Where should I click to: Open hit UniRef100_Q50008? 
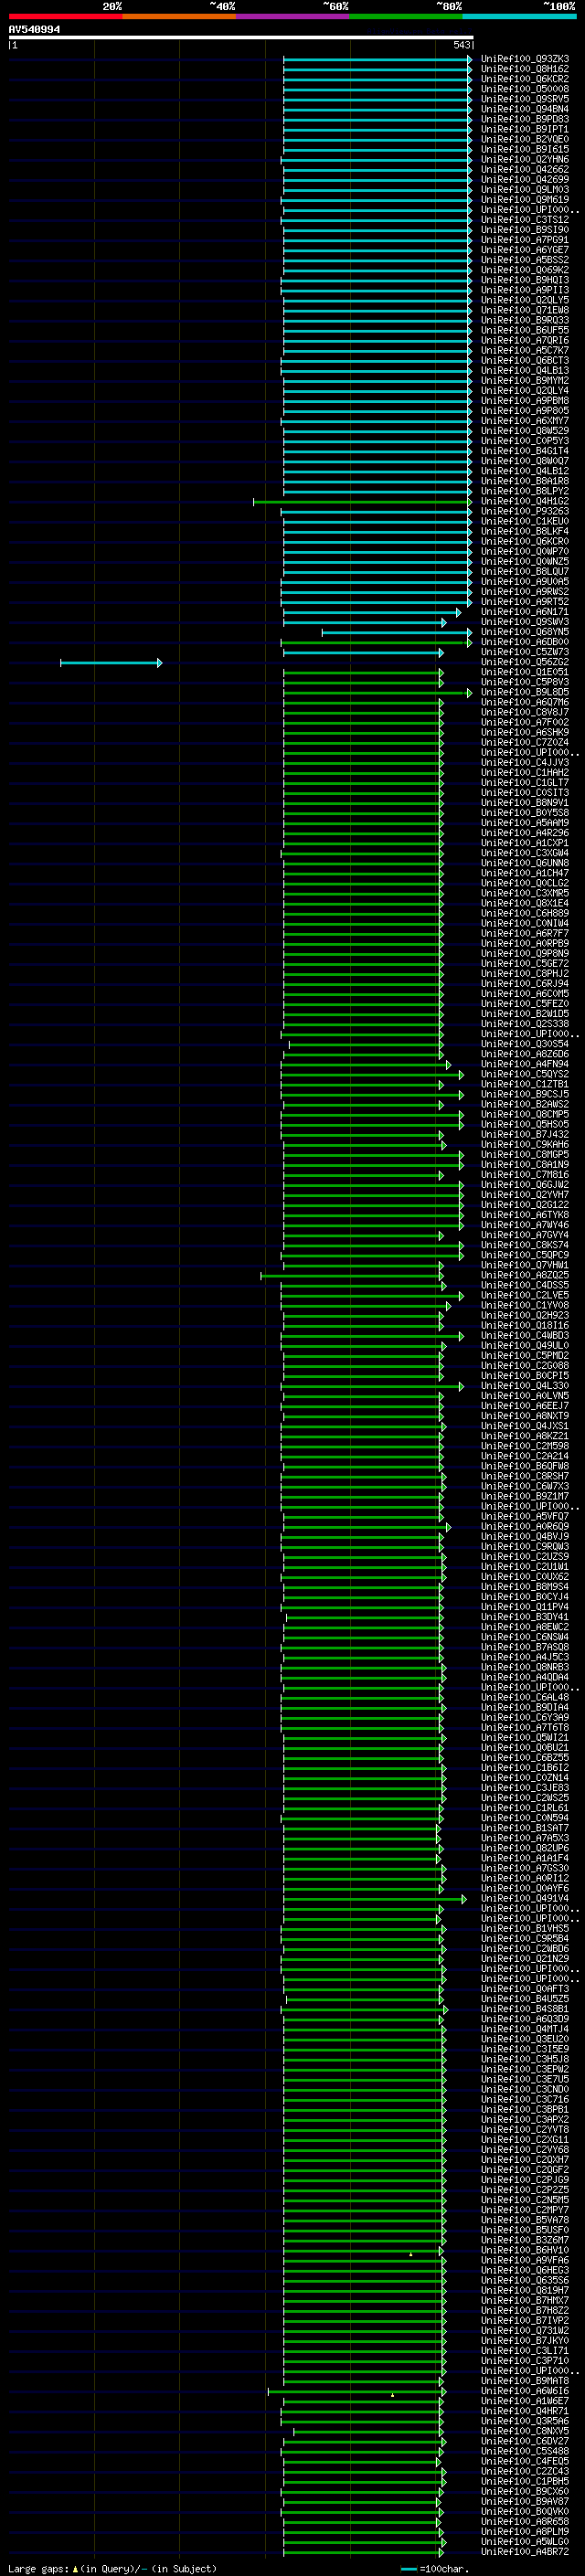coord(524,89)
